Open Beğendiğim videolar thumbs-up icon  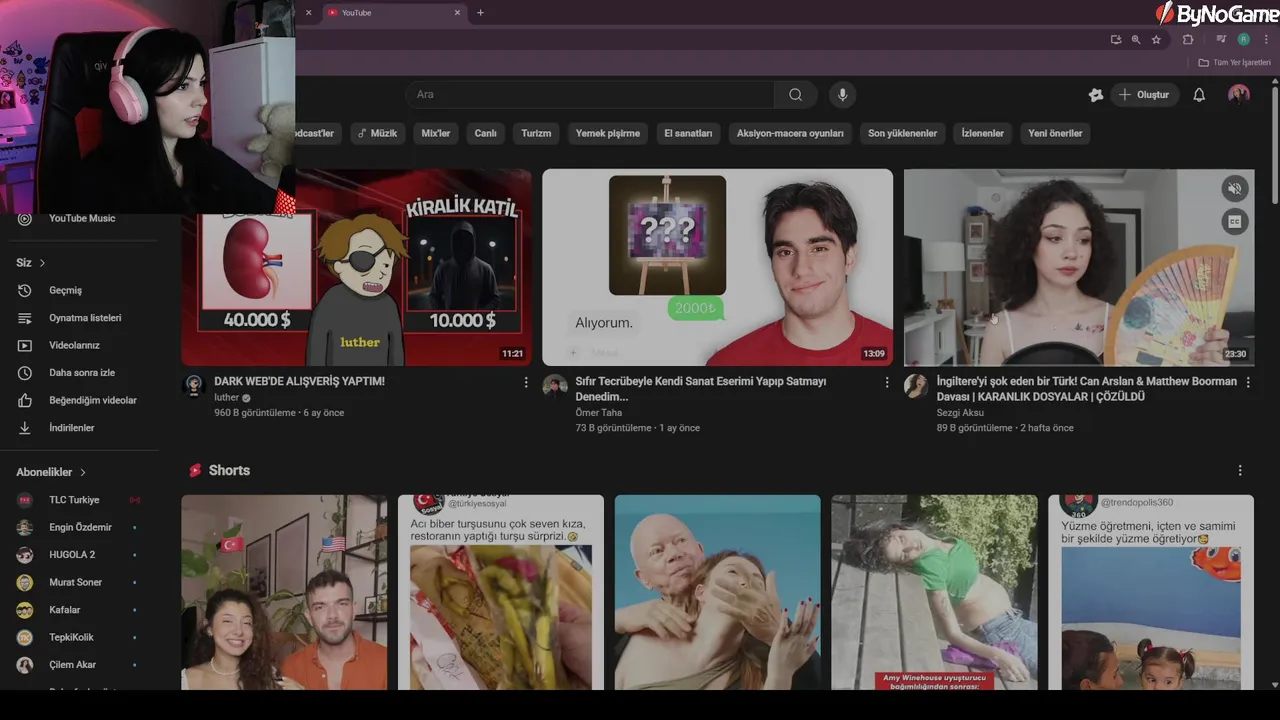click(x=25, y=400)
